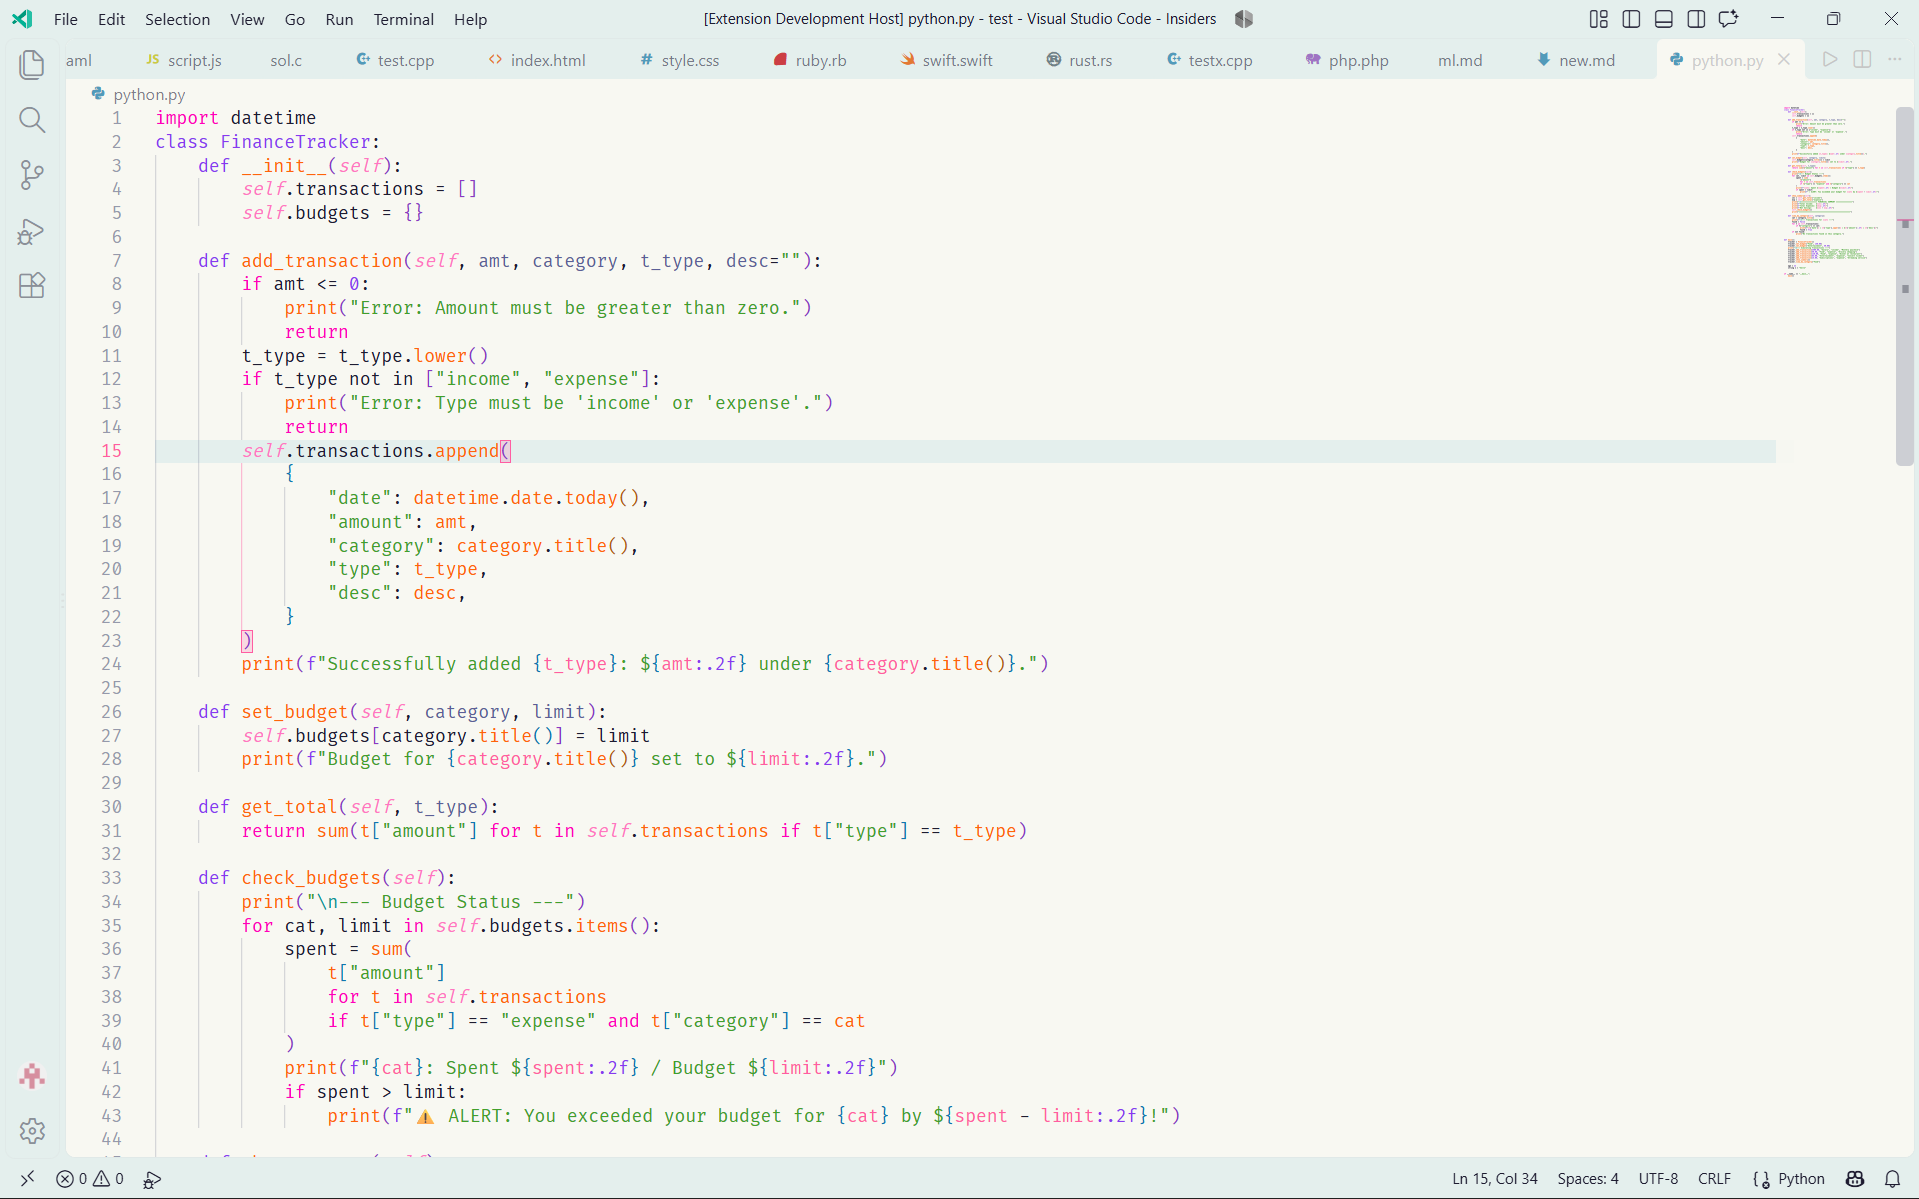This screenshot has height=1199, width=1919.
Task: Open the Source Control view
Action: click(x=32, y=176)
